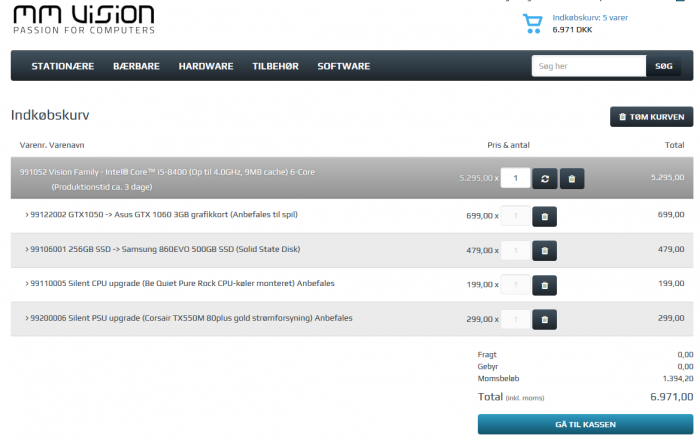Click the SØG search button
This screenshot has height=441, width=700.
pos(663,66)
